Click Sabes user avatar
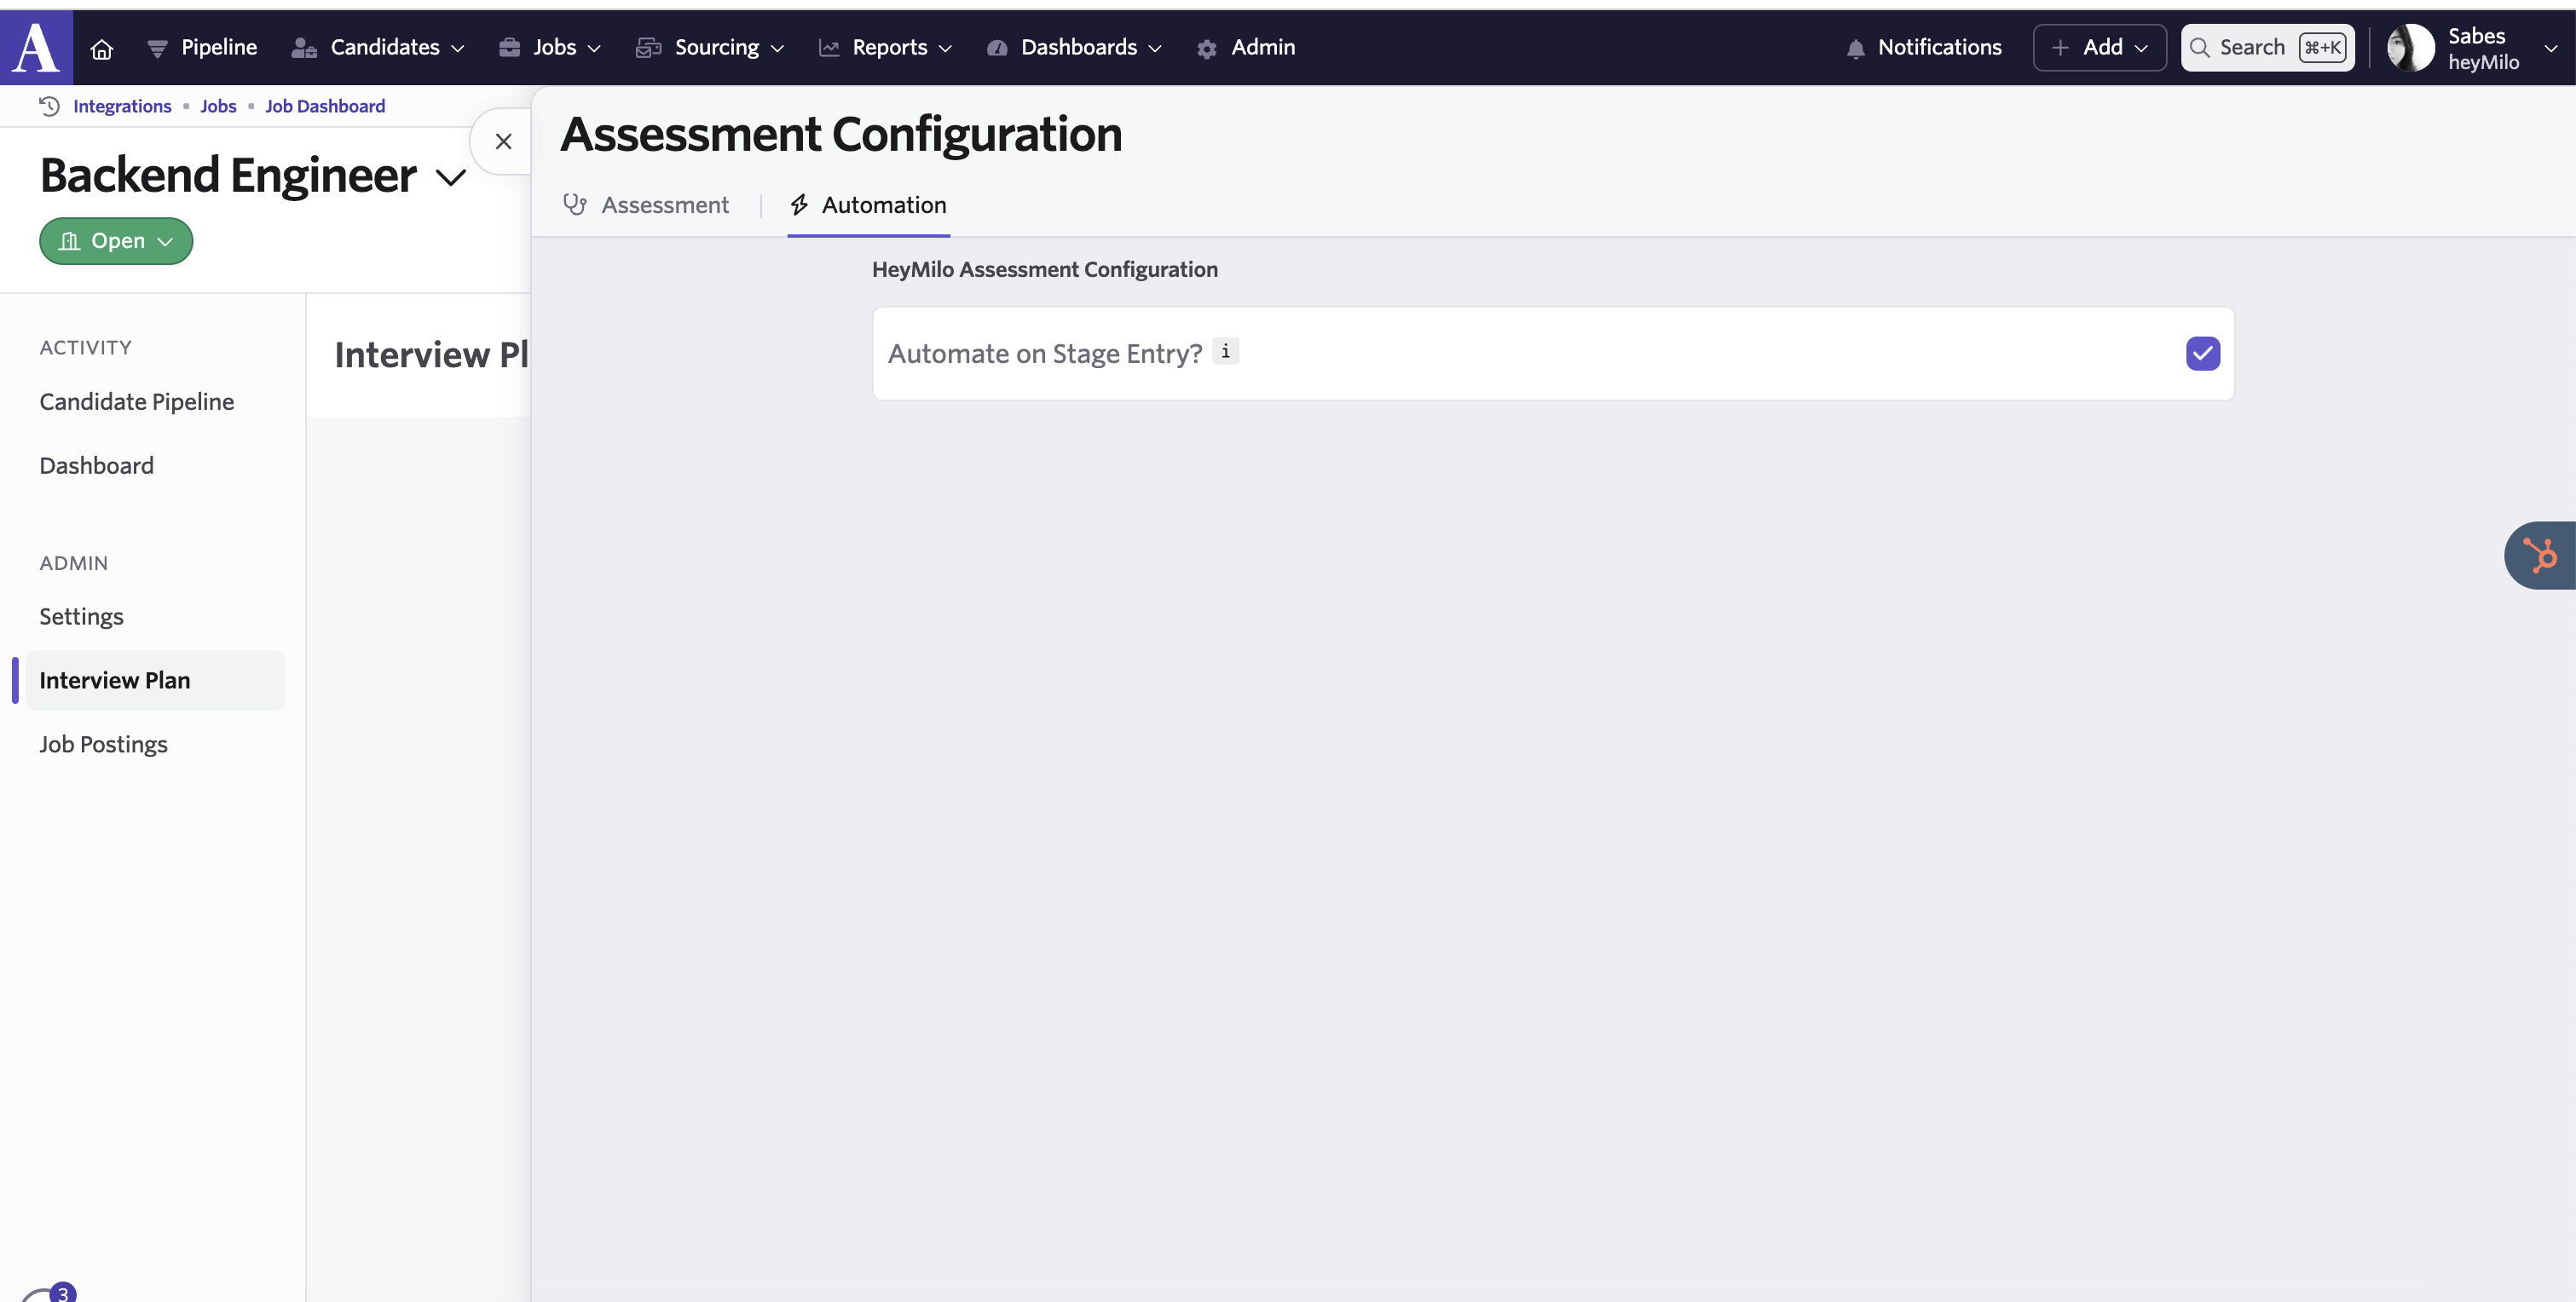 [x=2410, y=48]
